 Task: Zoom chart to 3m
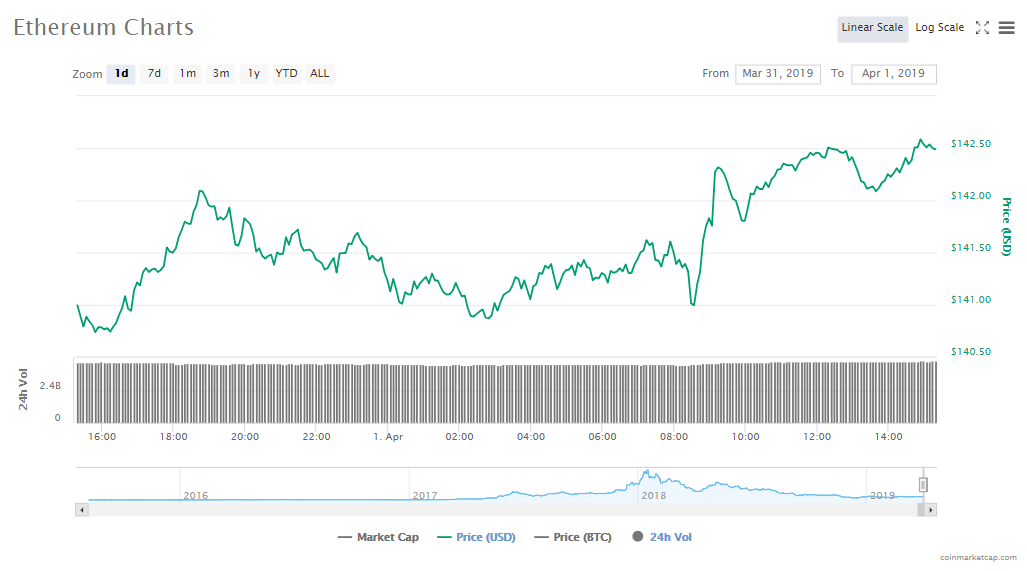pos(221,73)
